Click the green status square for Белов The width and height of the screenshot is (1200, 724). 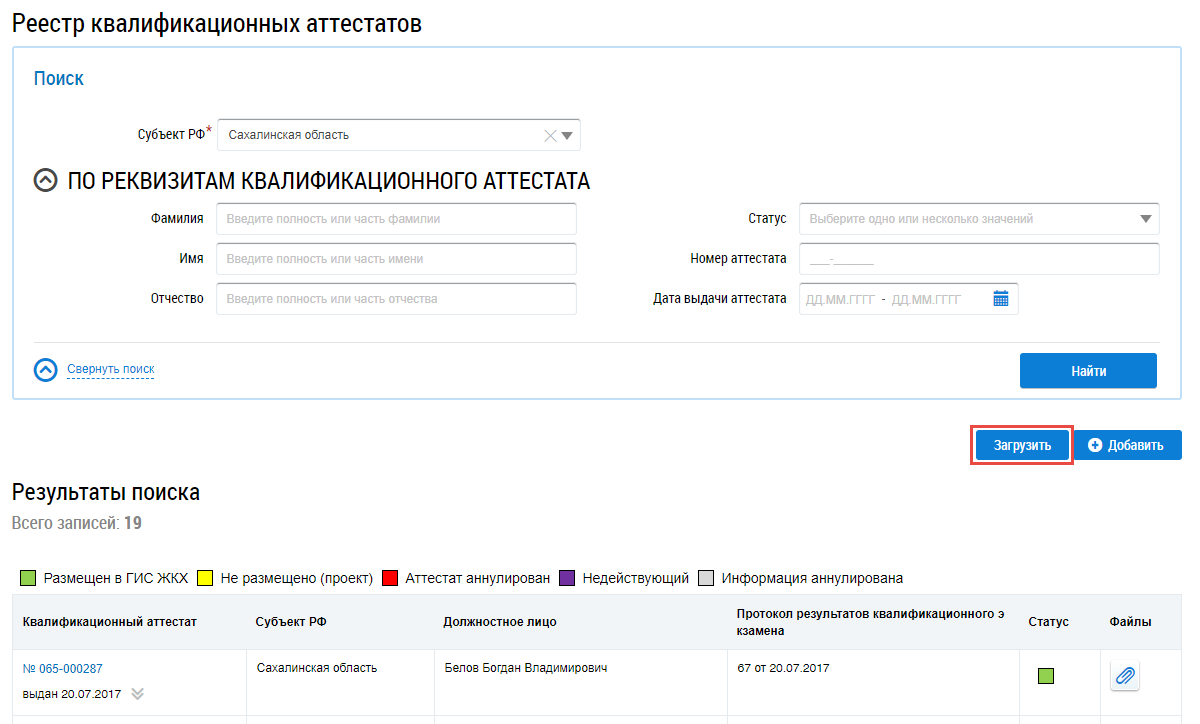tap(1045, 677)
